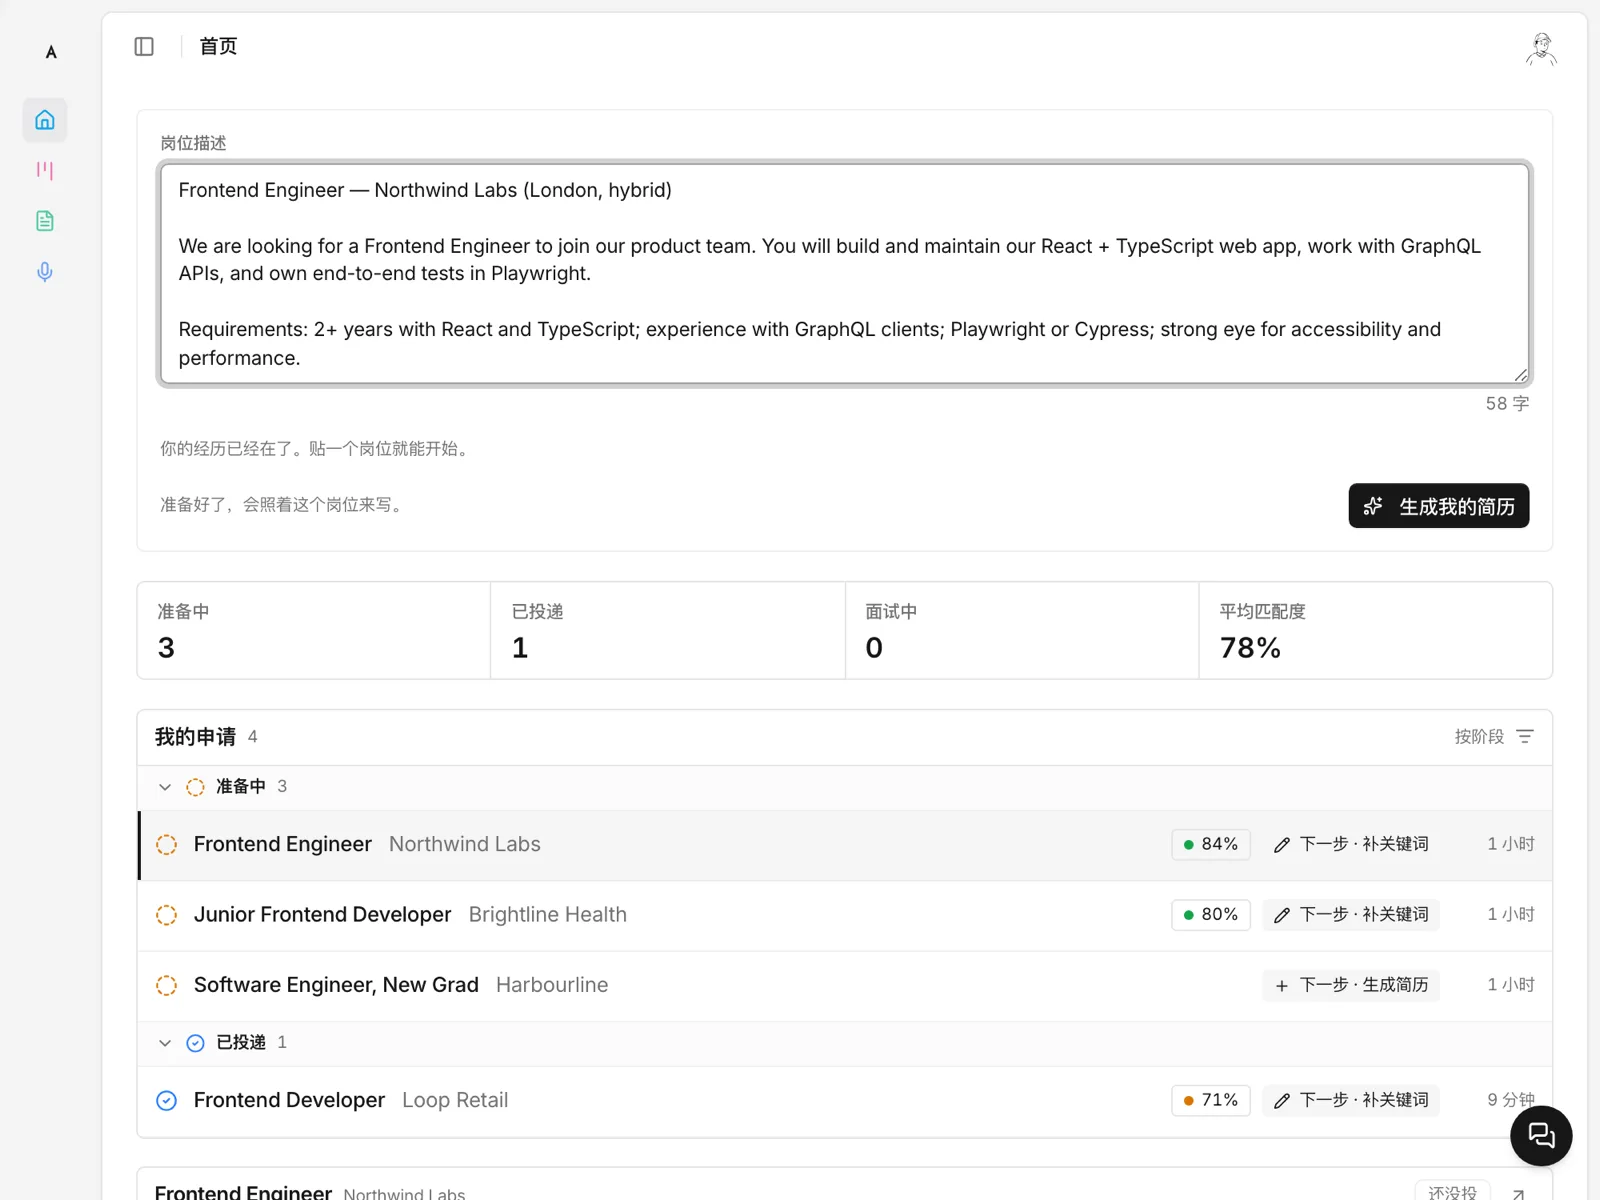Click status circle of Software Engineer, New Grad
1600x1200 pixels.
[x=167, y=985]
